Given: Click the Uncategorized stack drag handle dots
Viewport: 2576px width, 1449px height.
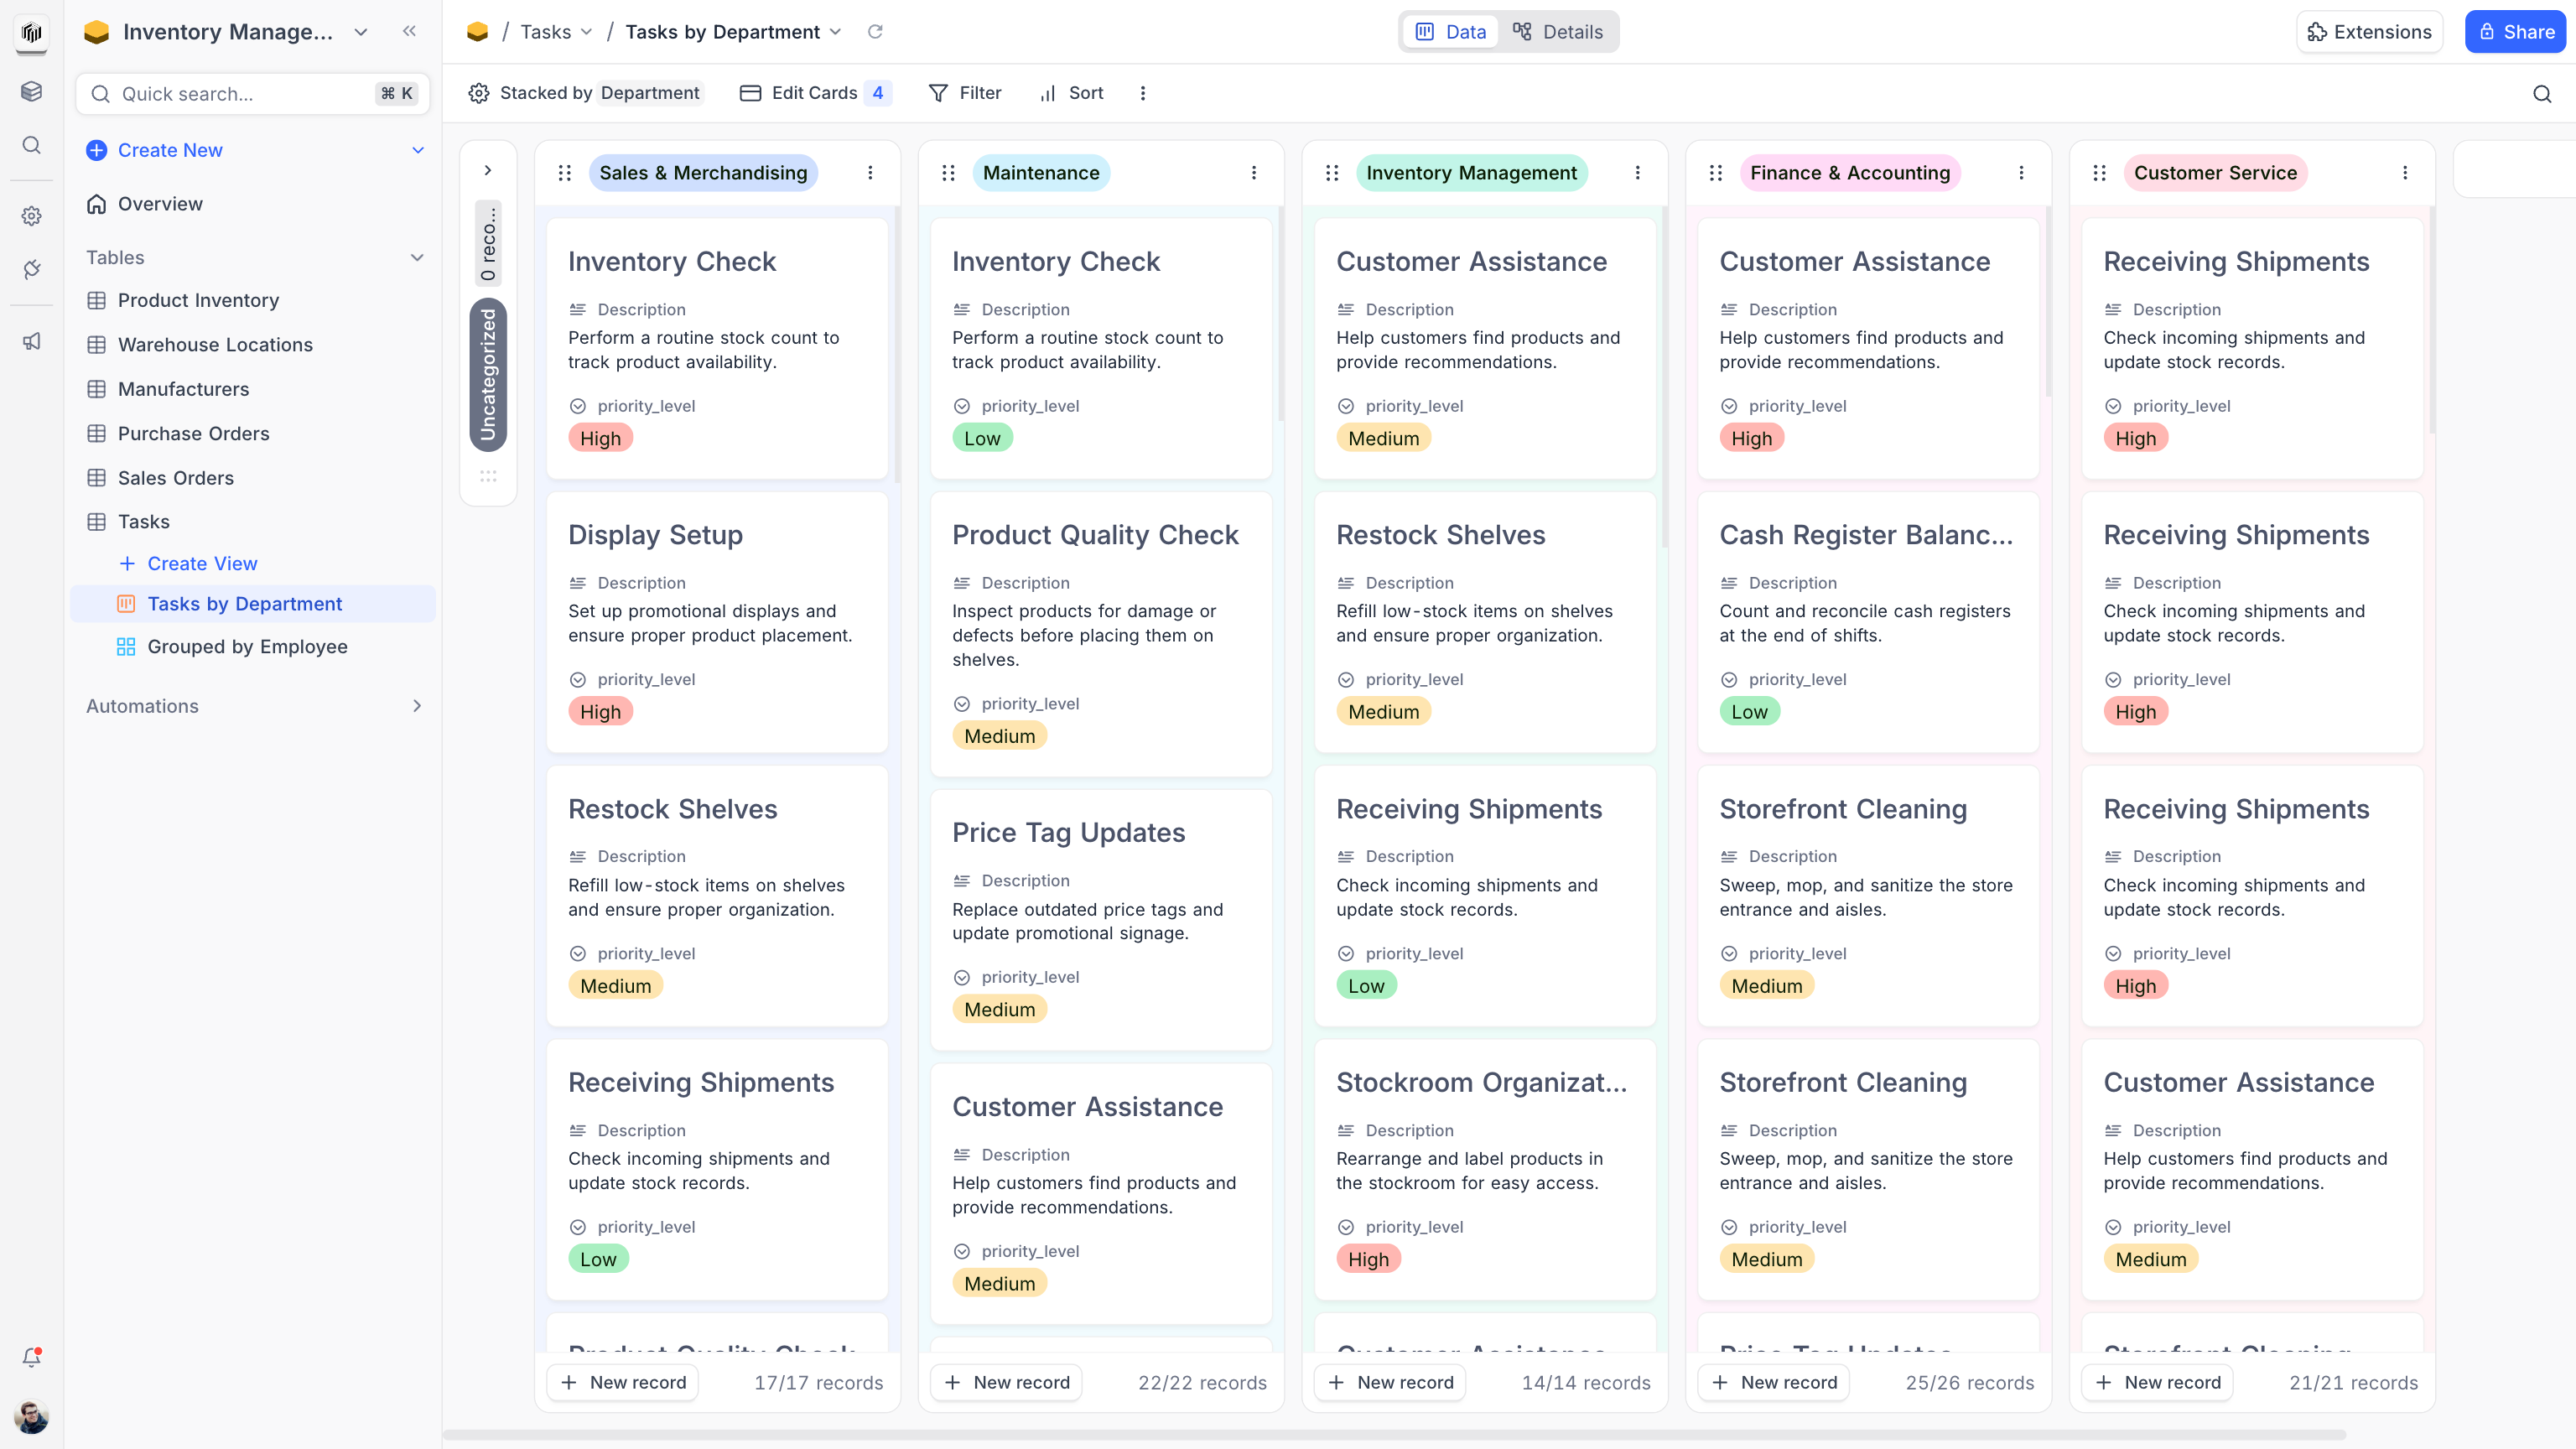Looking at the screenshot, I should pos(488,476).
